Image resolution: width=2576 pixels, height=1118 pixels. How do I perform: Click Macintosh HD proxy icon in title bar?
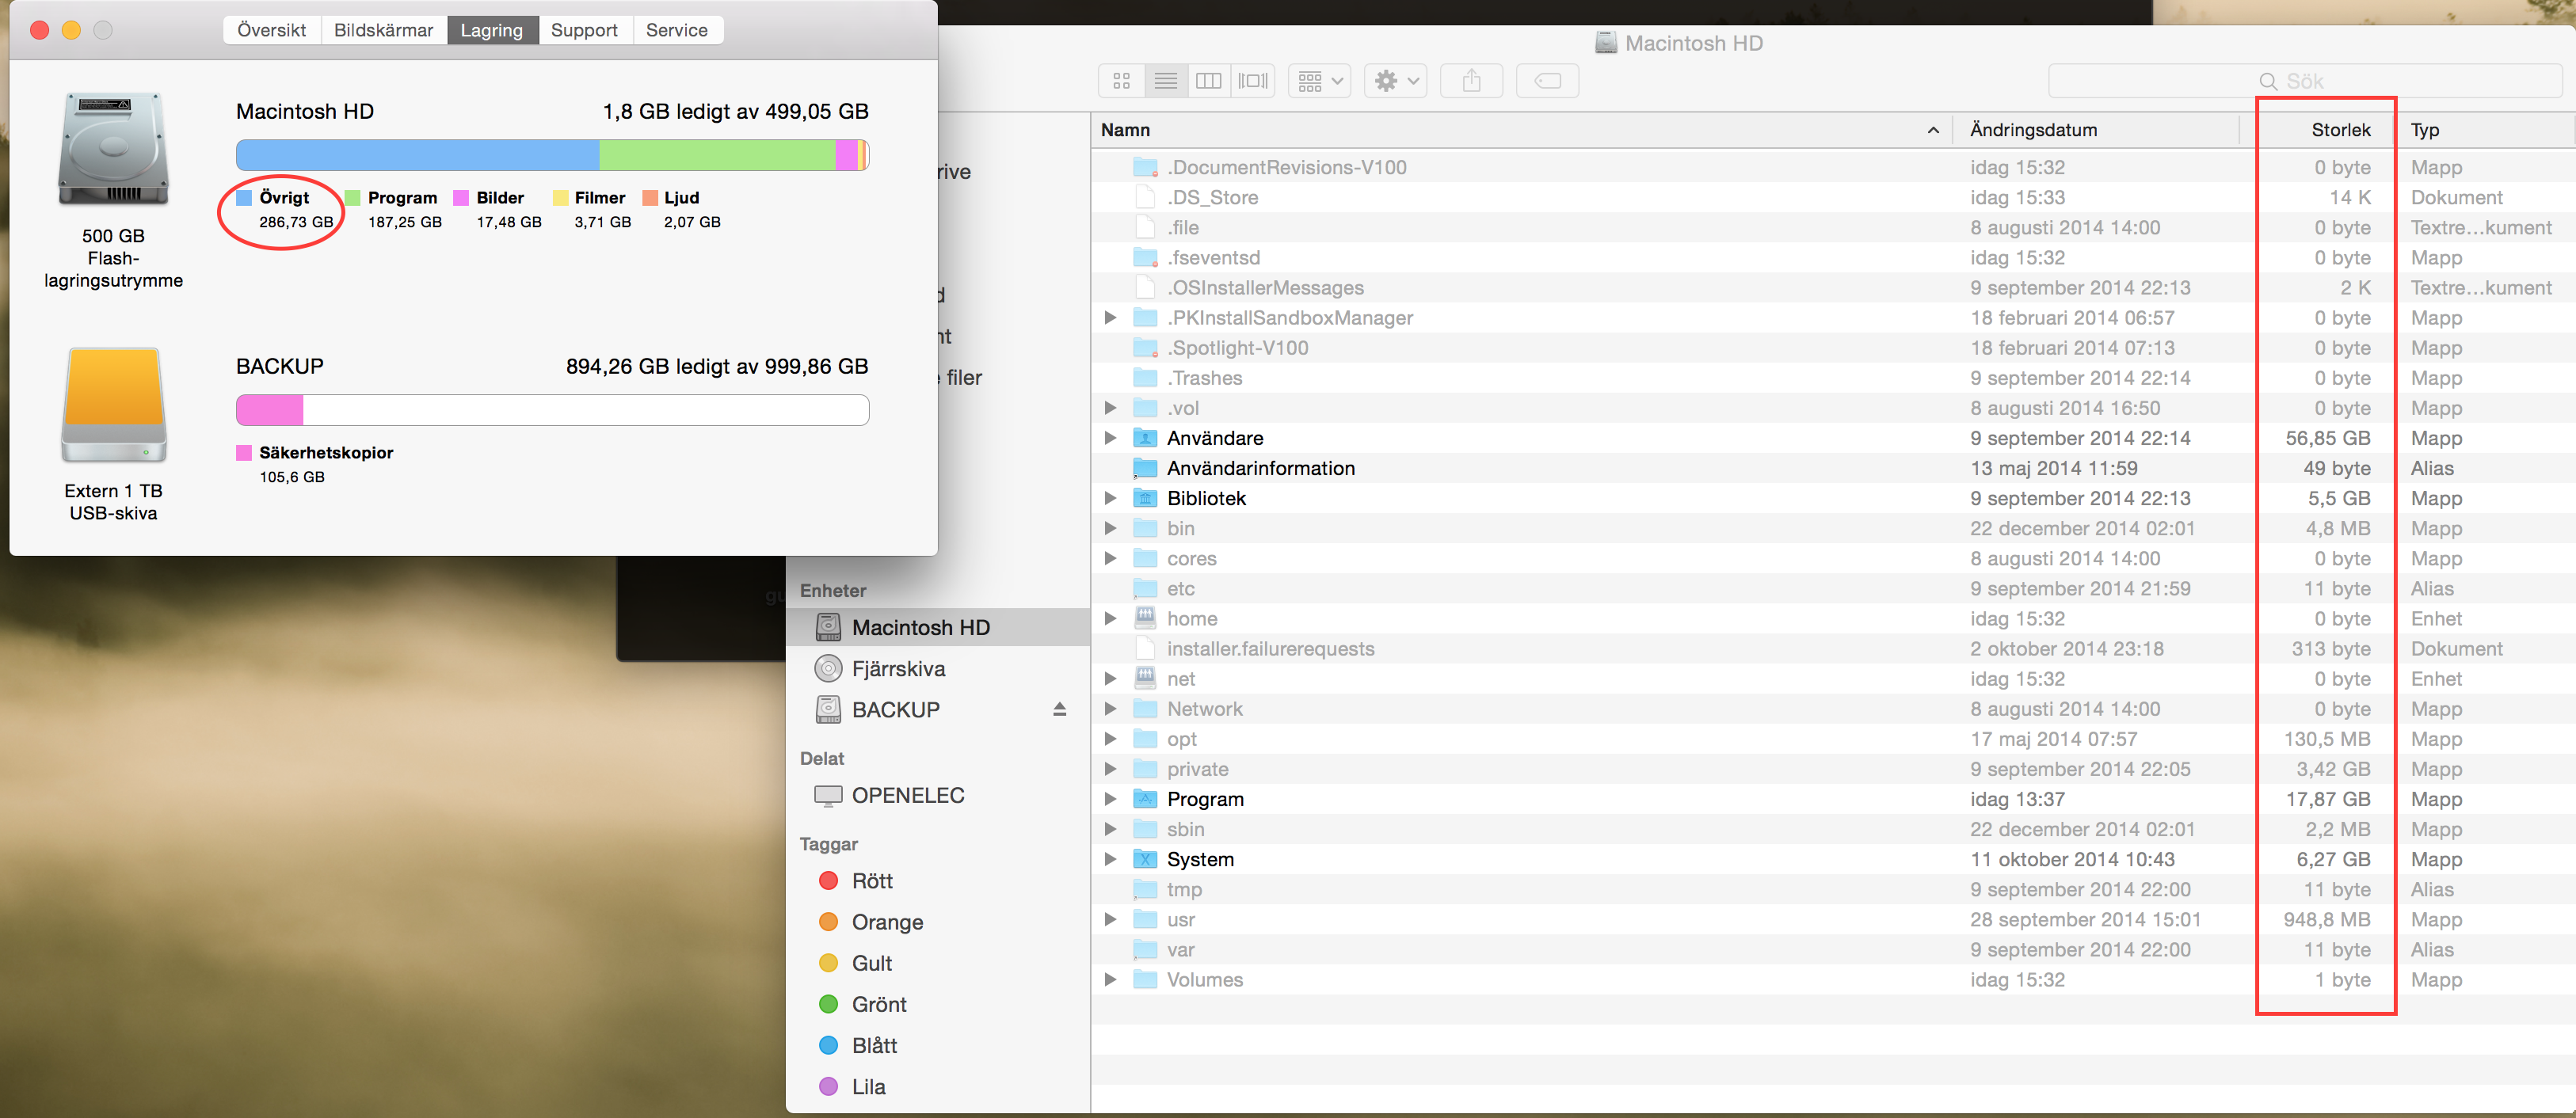(x=1605, y=43)
